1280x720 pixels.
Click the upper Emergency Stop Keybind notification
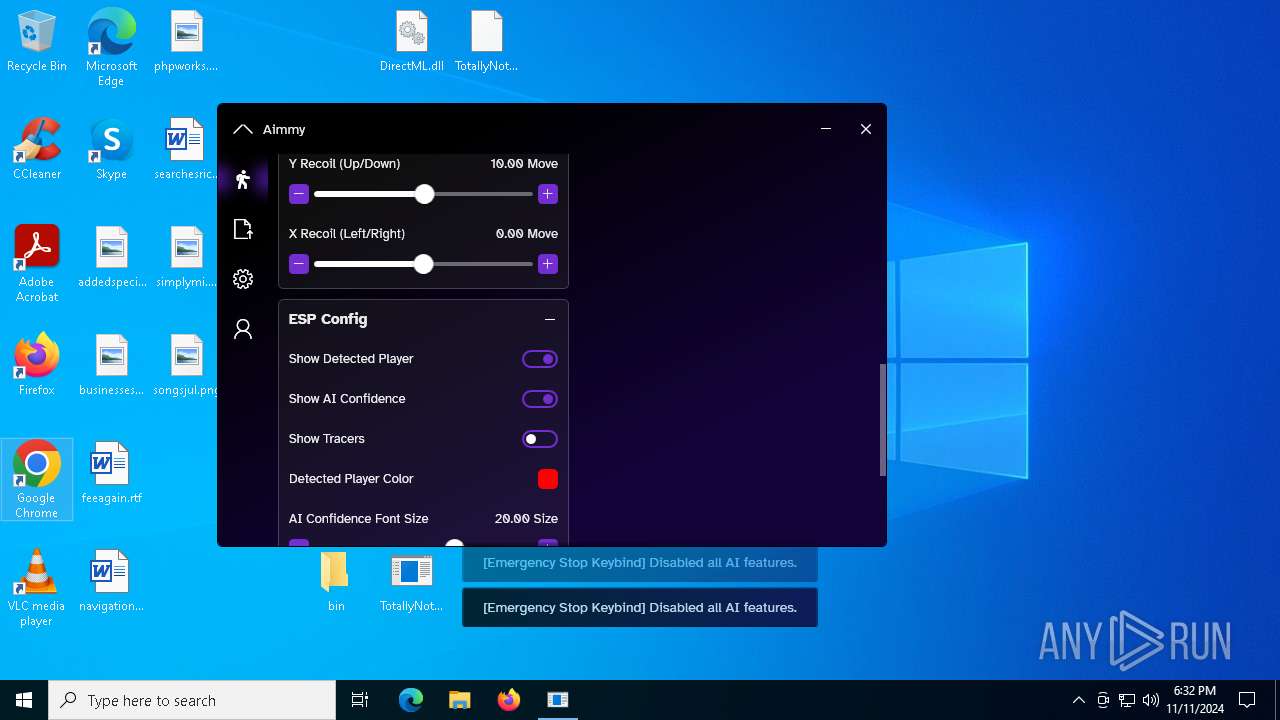click(x=640, y=563)
